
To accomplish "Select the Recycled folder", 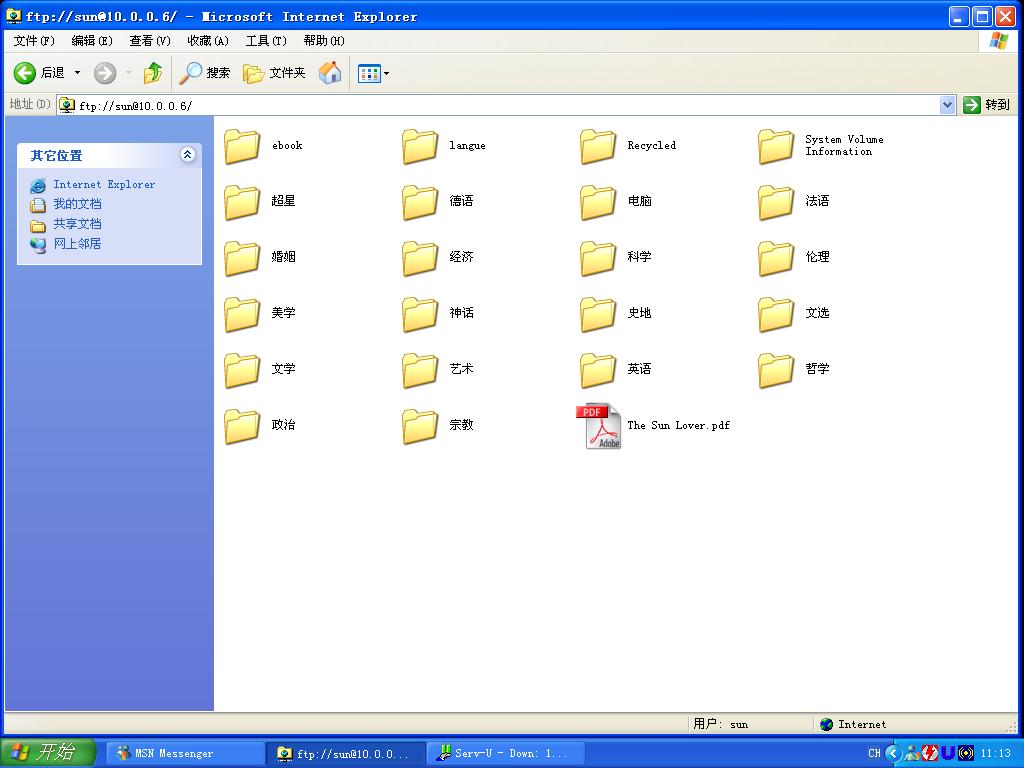I will (598, 146).
